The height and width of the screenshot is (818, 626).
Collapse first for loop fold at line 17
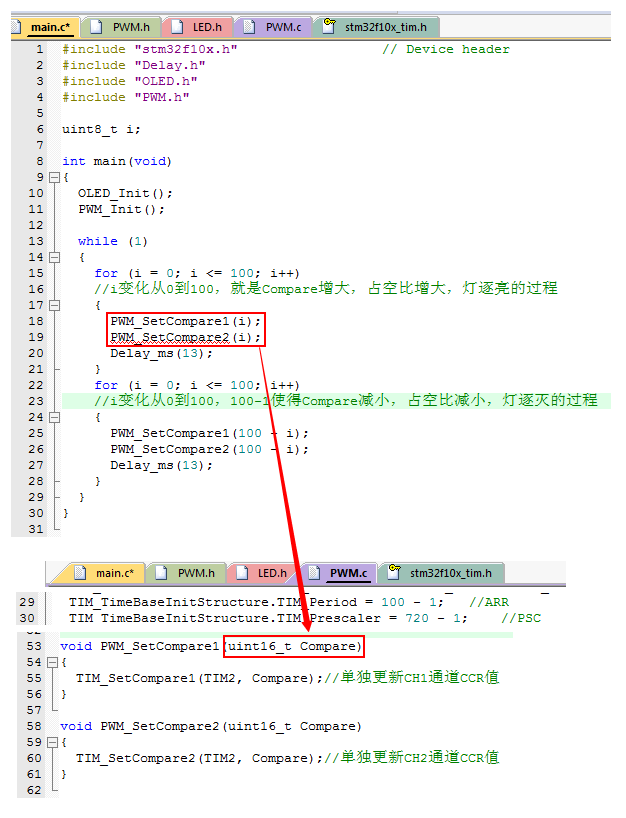(54, 305)
